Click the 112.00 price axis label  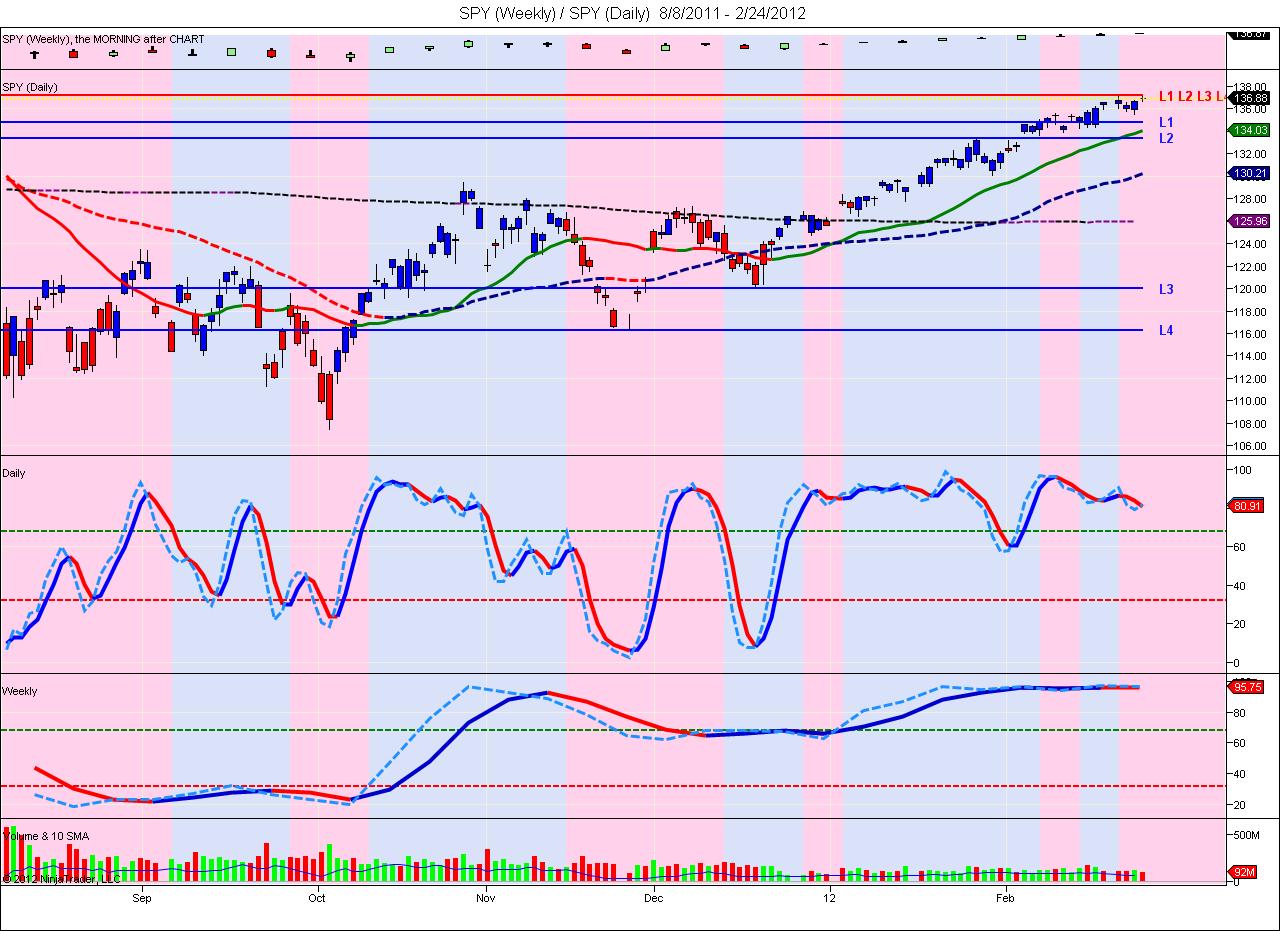(1252, 379)
